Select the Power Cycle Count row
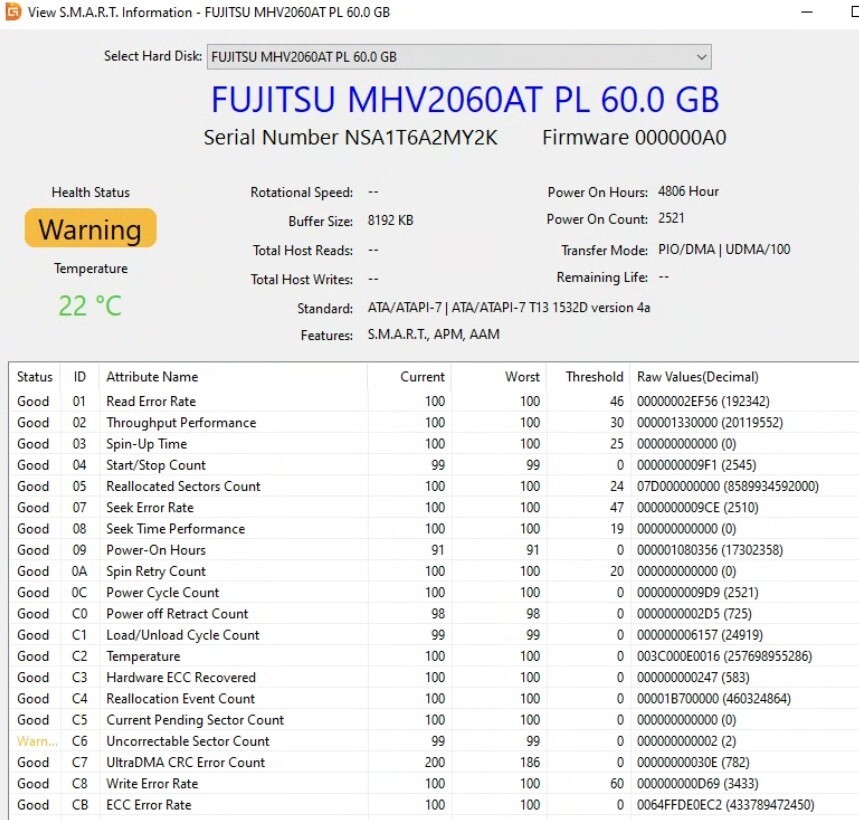 click(x=434, y=593)
